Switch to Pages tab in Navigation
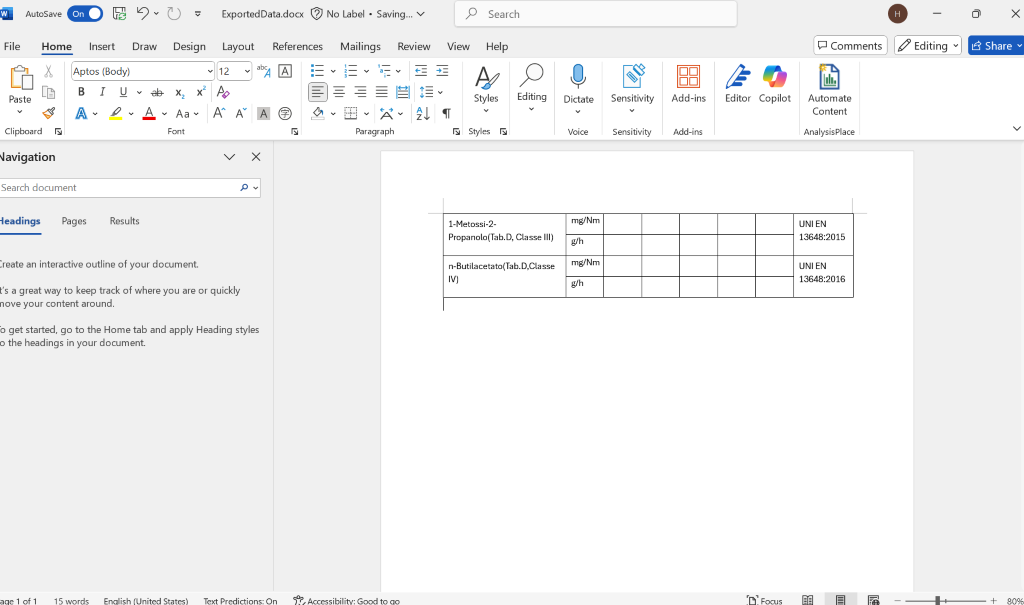 point(74,221)
